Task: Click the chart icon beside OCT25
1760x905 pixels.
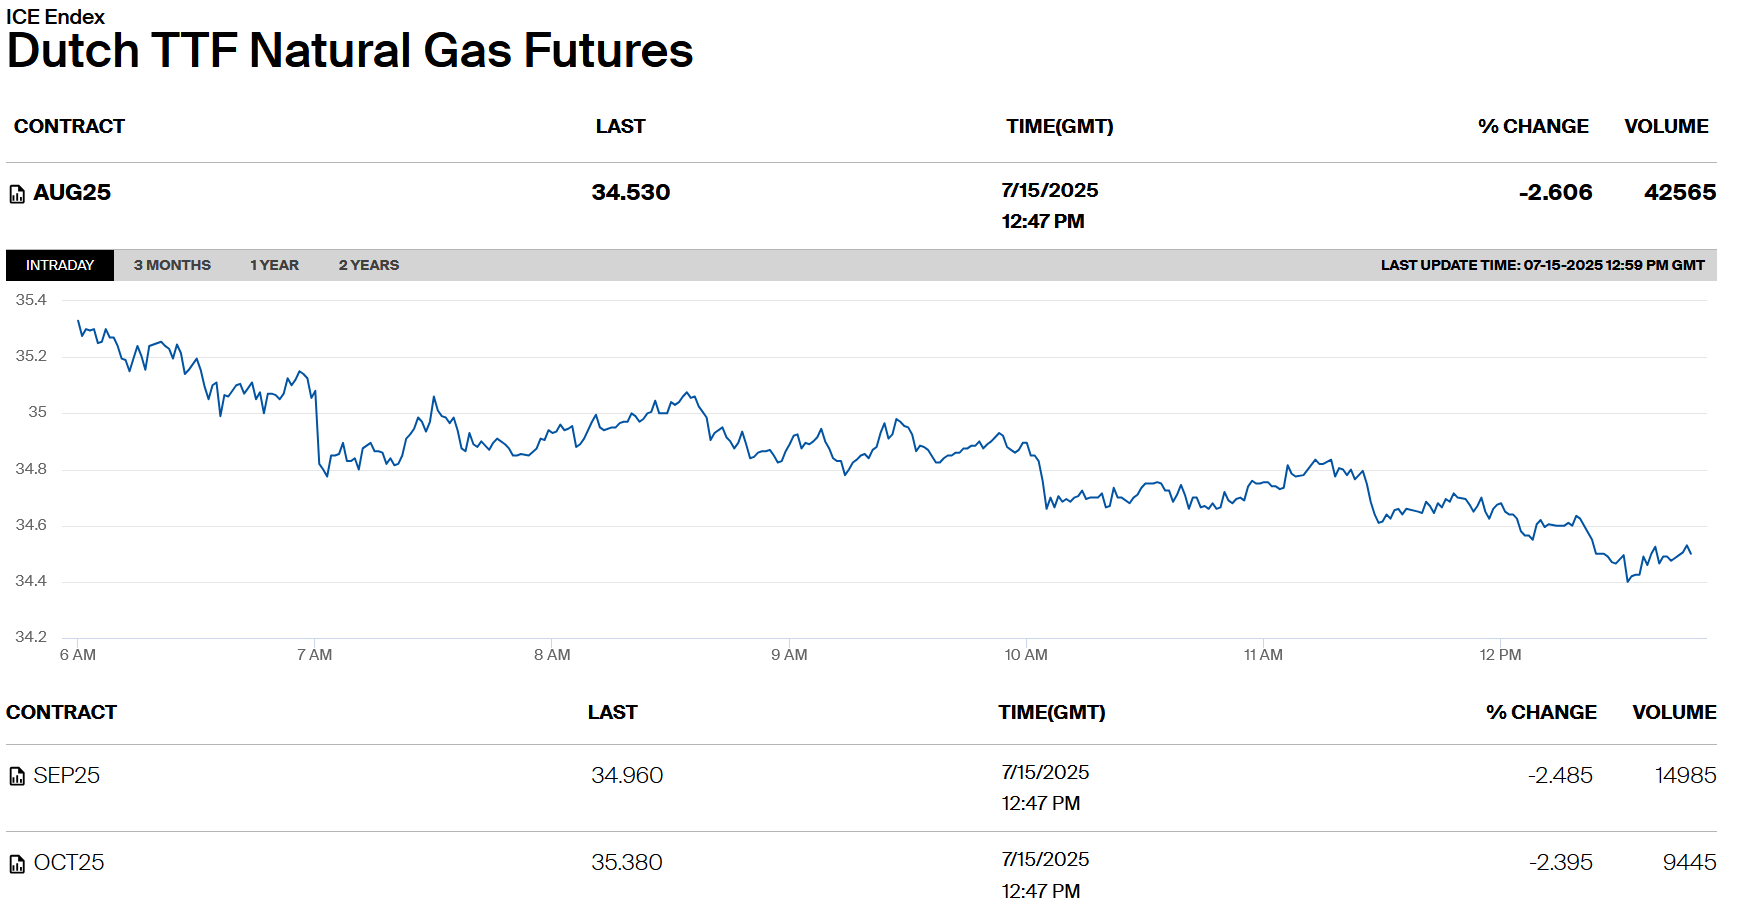Action: click(17, 864)
